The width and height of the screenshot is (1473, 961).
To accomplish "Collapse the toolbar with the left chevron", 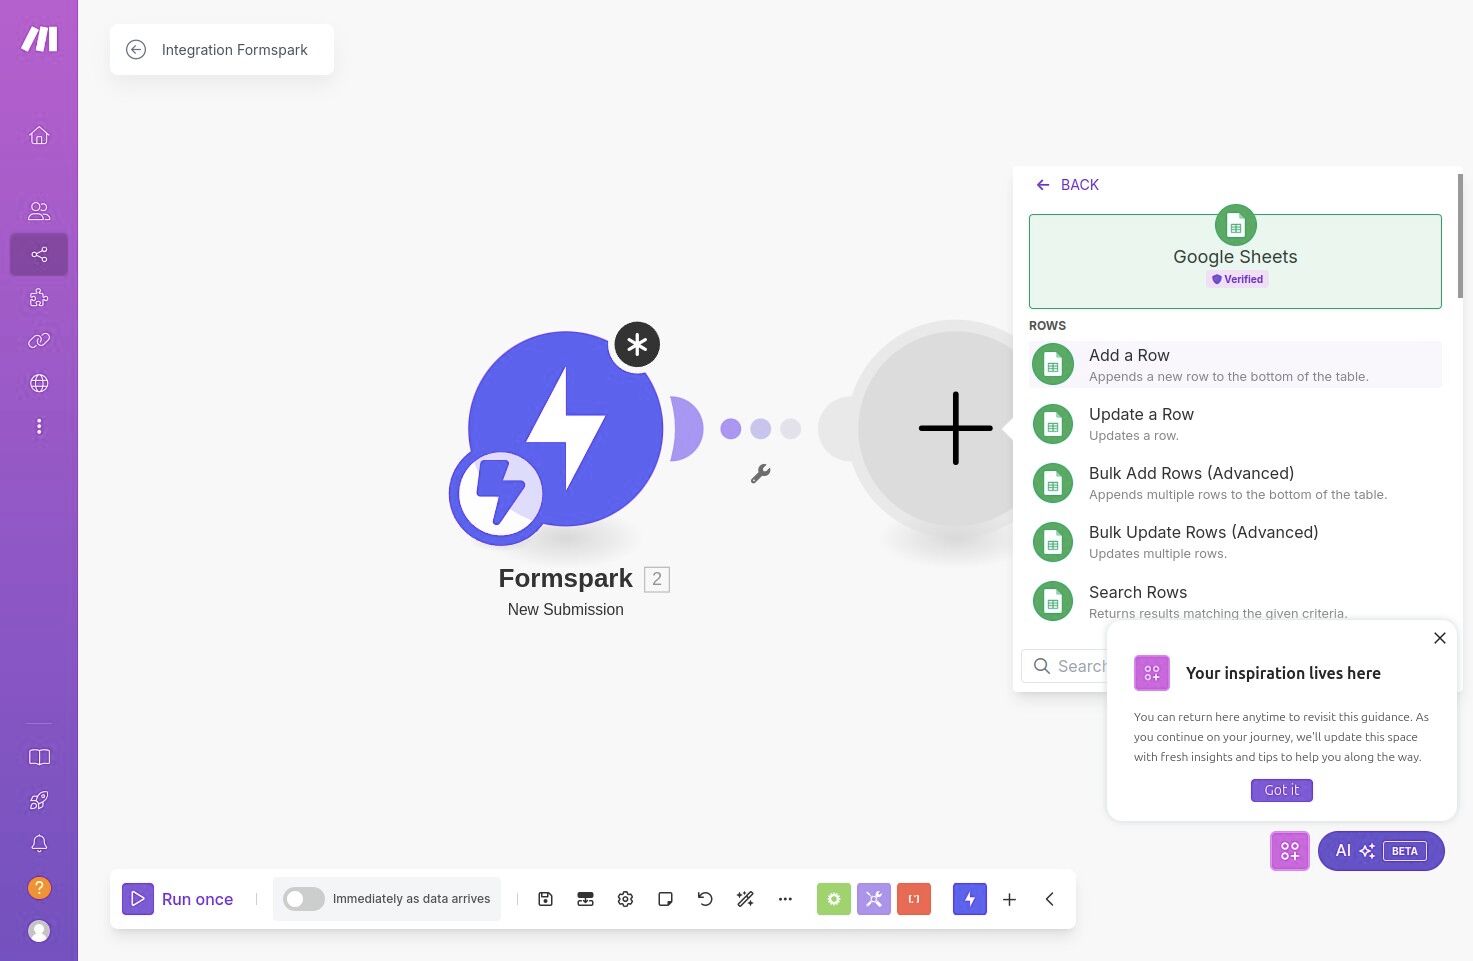I will (1049, 899).
